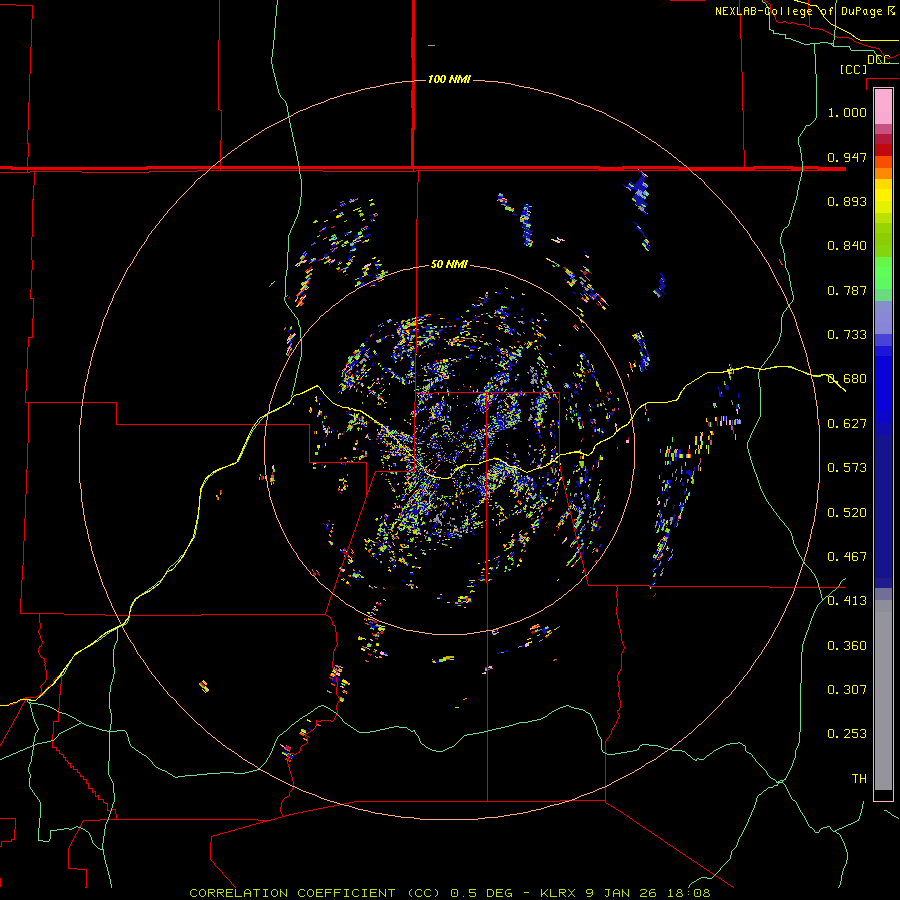Click the 0.627 legend value
The height and width of the screenshot is (900, 900).
pos(847,424)
